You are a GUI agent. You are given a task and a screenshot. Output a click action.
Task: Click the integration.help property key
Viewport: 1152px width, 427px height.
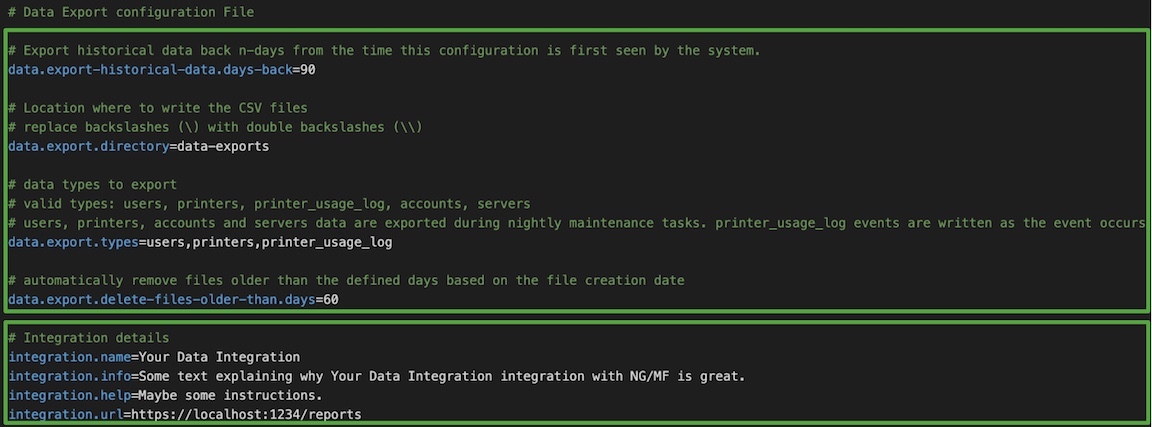coord(70,395)
